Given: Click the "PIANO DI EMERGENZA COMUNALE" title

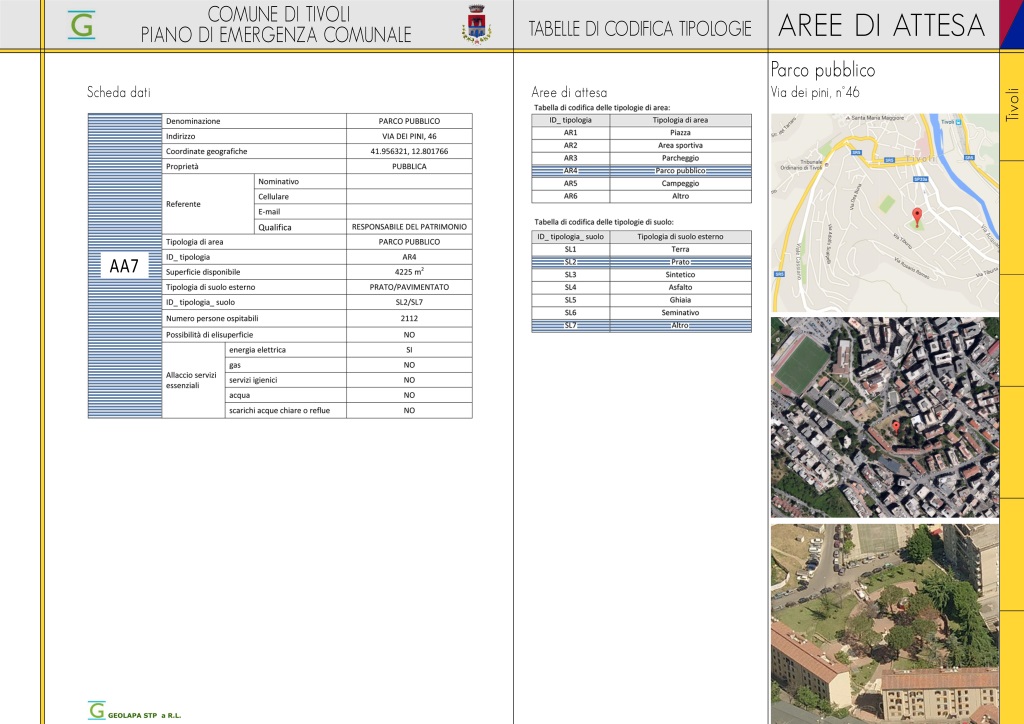Looking at the screenshot, I should tap(276, 35).
